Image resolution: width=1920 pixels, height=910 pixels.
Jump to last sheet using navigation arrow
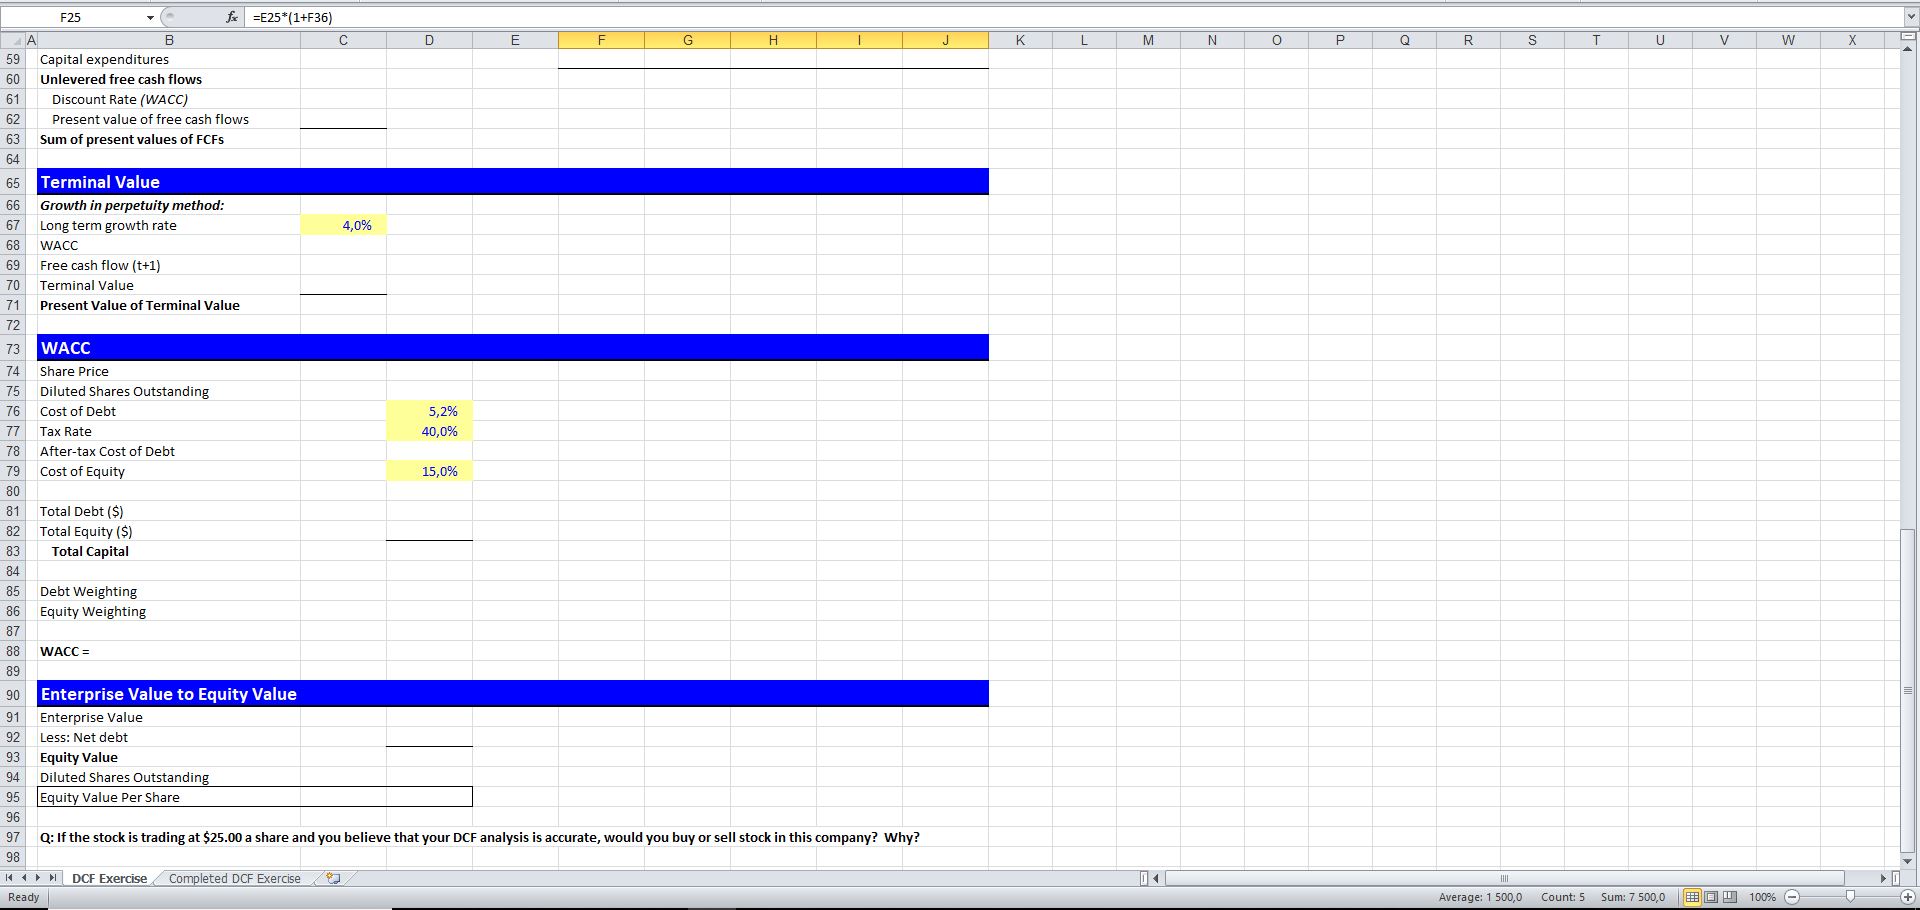pos(53,878)
